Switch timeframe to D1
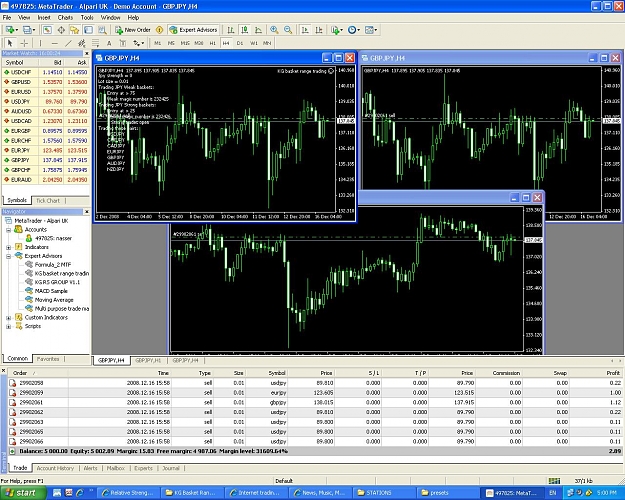Image resolution: width=625 pixels, height=500 pixels. (x=240, y=43)
